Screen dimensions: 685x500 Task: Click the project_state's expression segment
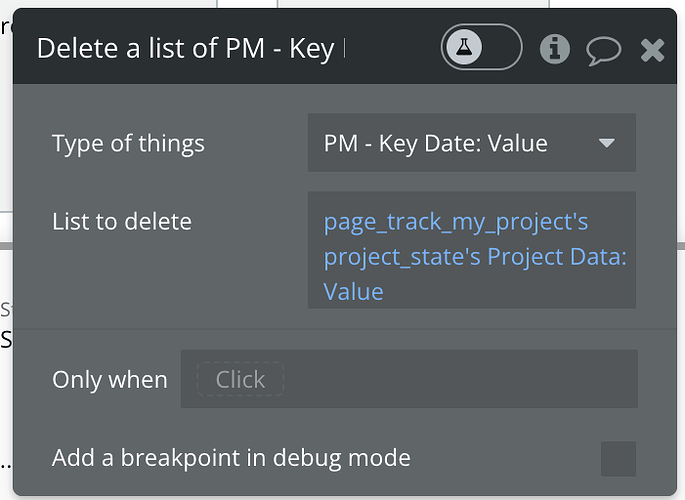(x=403, y=257)
